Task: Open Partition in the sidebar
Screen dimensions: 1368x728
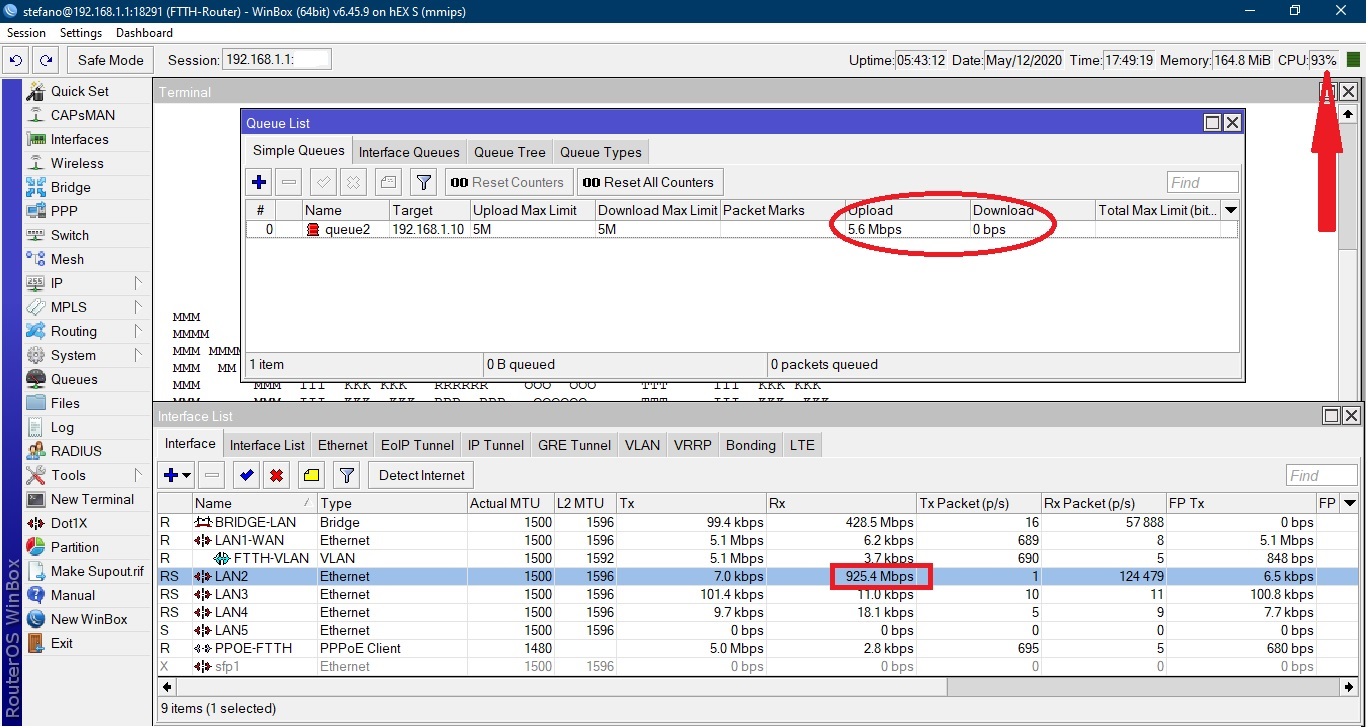Action: click(x=75, y=547)
